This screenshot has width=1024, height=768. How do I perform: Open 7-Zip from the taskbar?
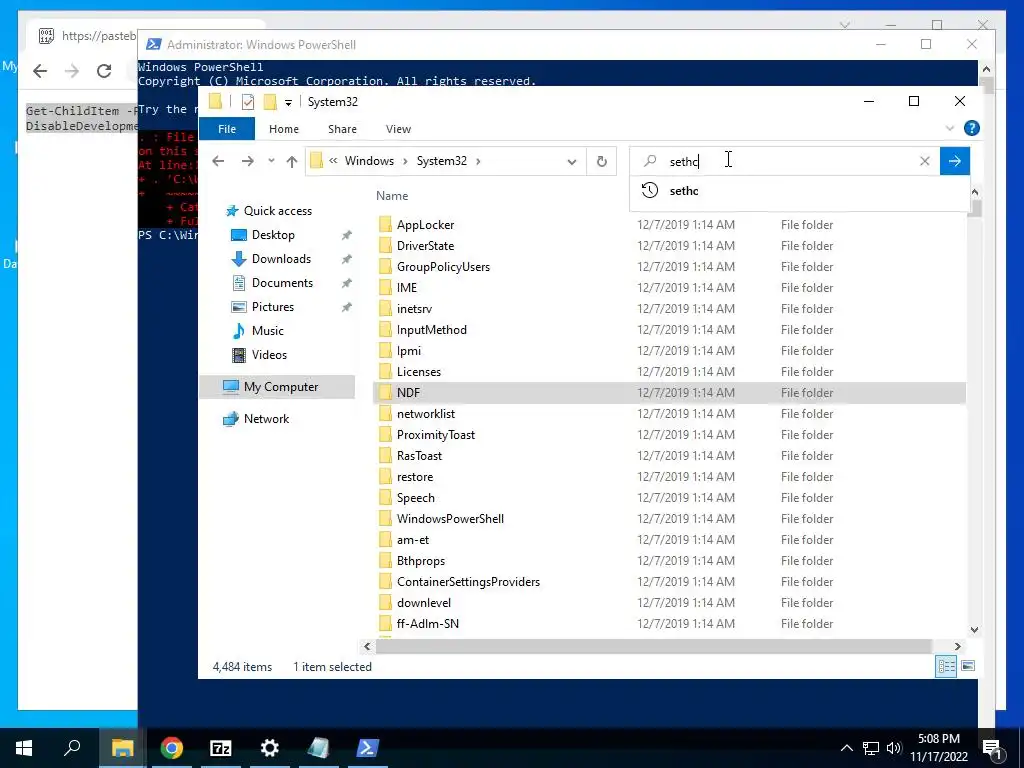click(x=221, y=748)
